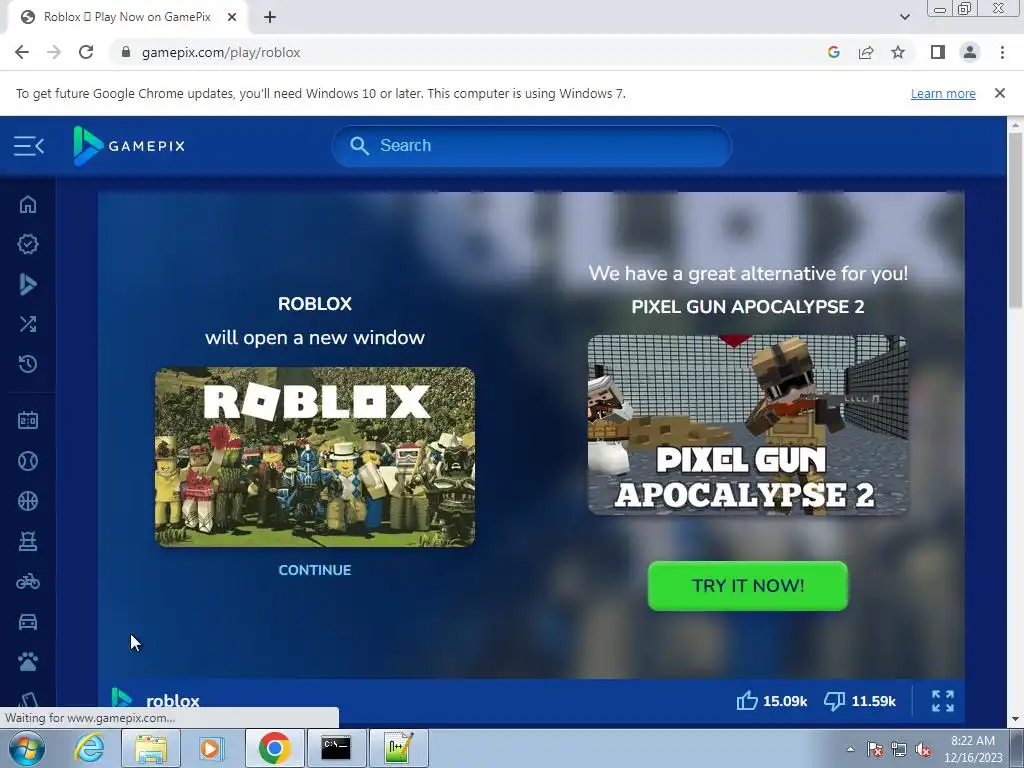The image size is (1024, 768).
Task: Share this page icon in address bar
Action: tap(866, 52)
